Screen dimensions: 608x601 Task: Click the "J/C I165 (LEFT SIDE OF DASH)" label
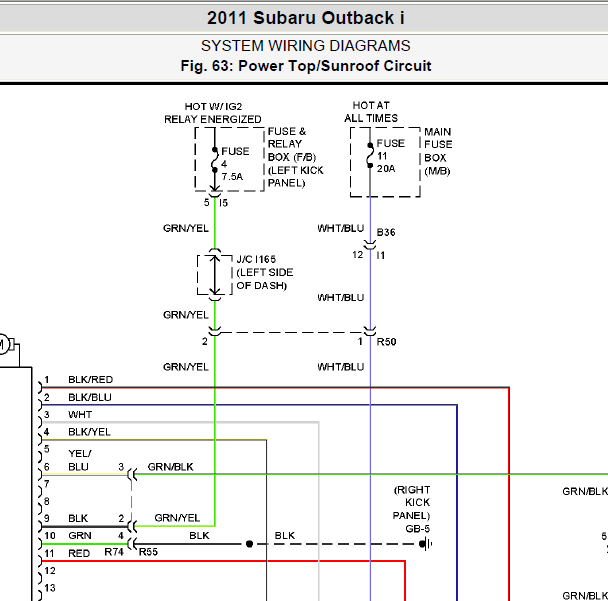point(265,272)
